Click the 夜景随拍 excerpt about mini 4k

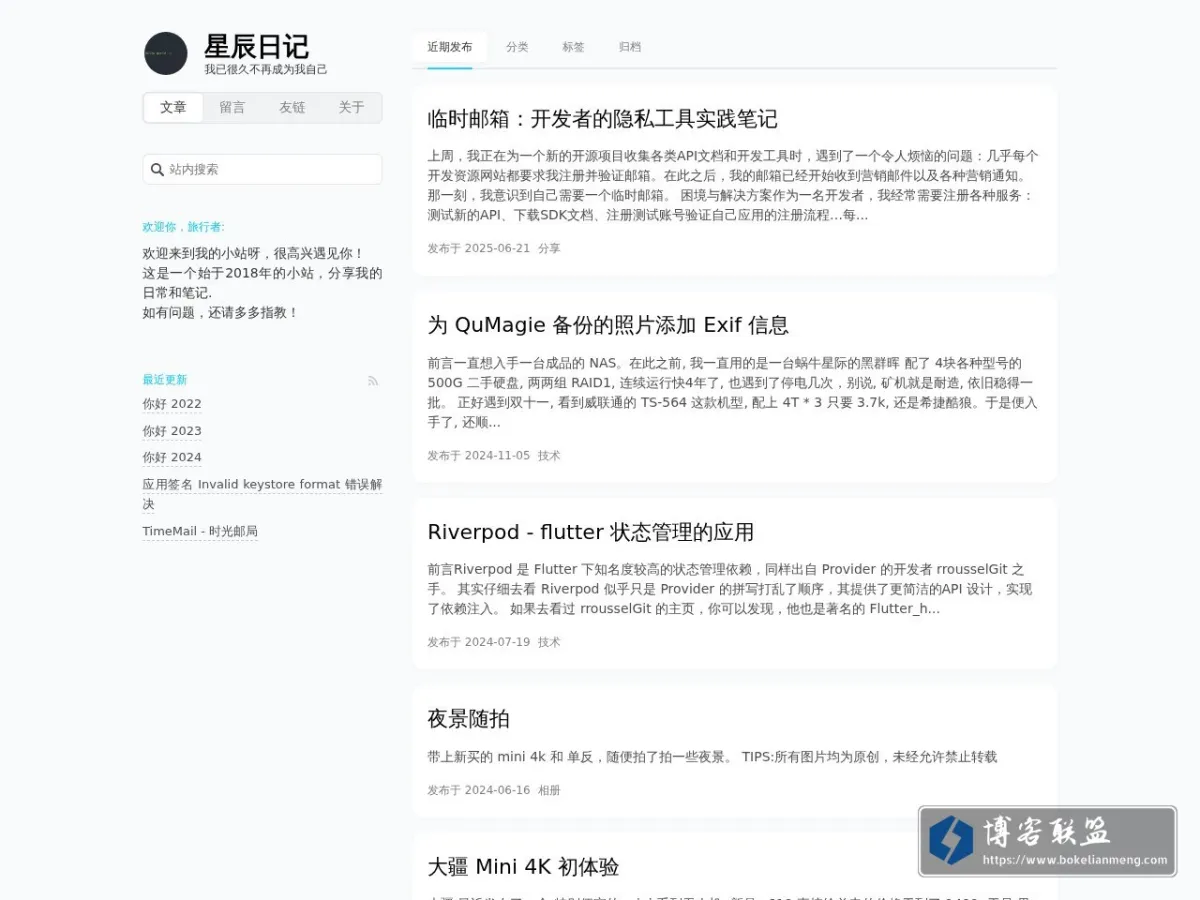pyautogui.click(x=712, y=757)
